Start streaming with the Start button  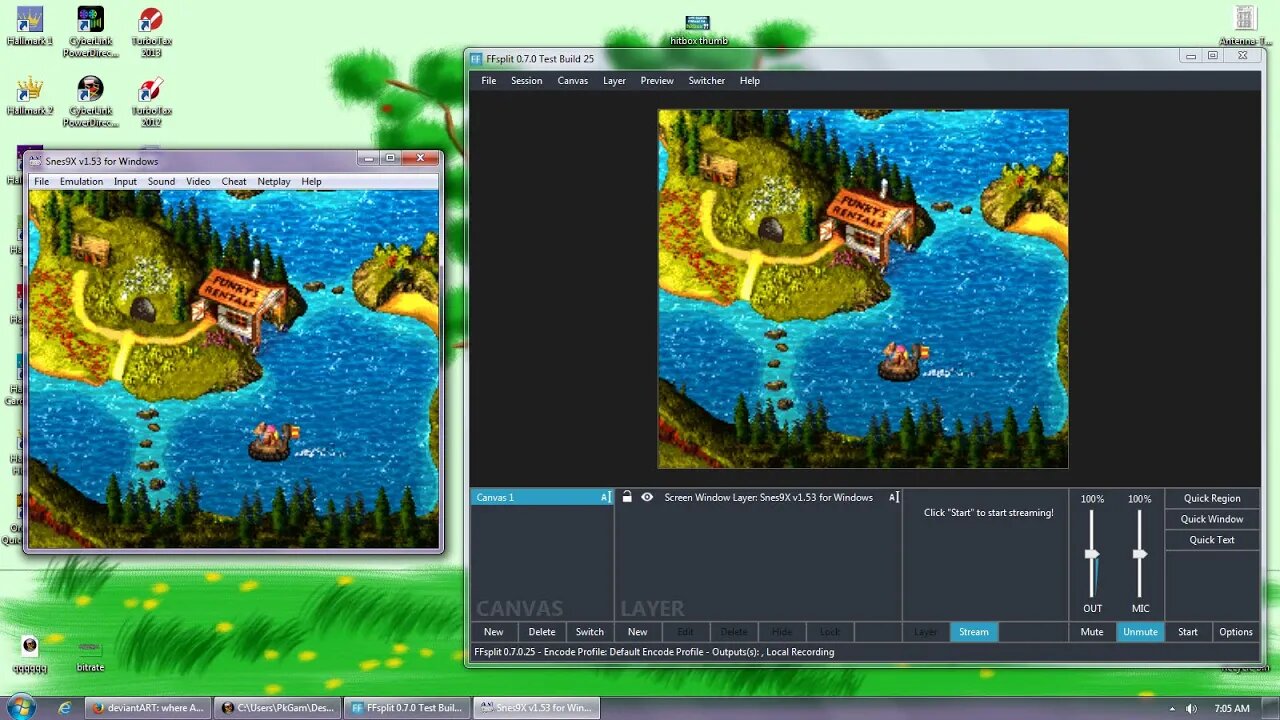(1188, 632)
